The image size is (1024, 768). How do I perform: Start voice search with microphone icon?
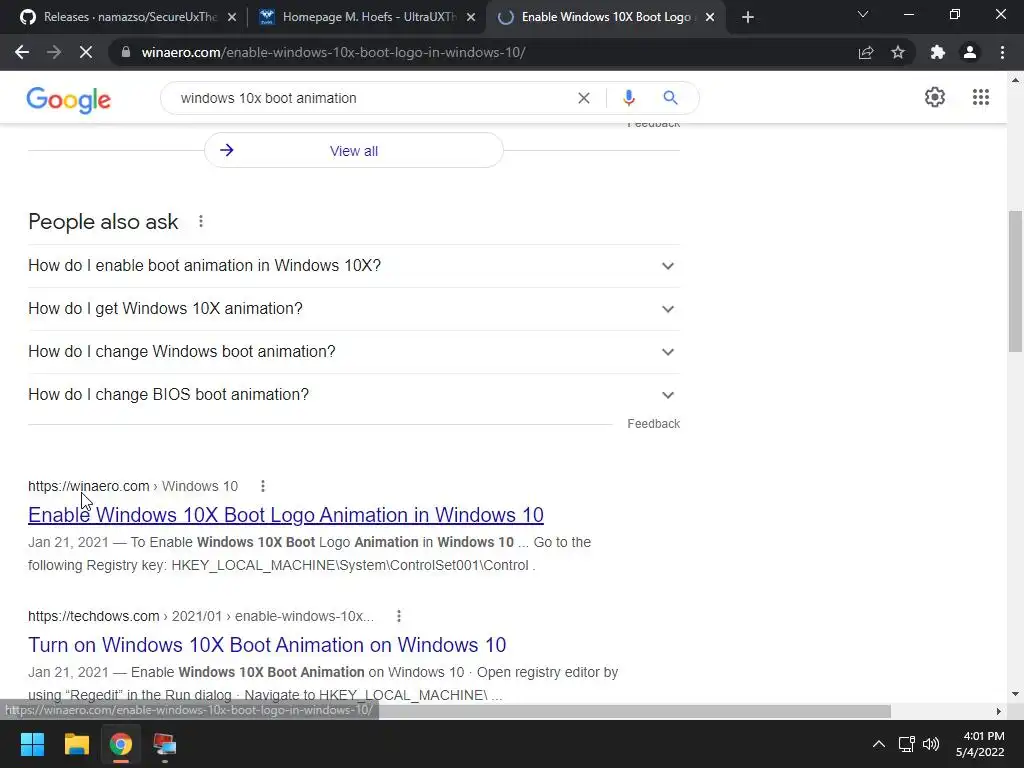click(628, 98)
